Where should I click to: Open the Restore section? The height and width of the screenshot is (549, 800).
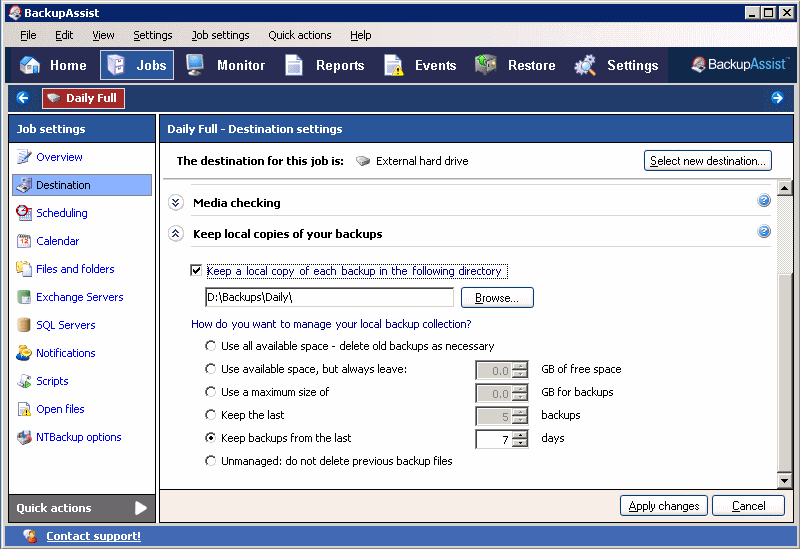[515, 65]
